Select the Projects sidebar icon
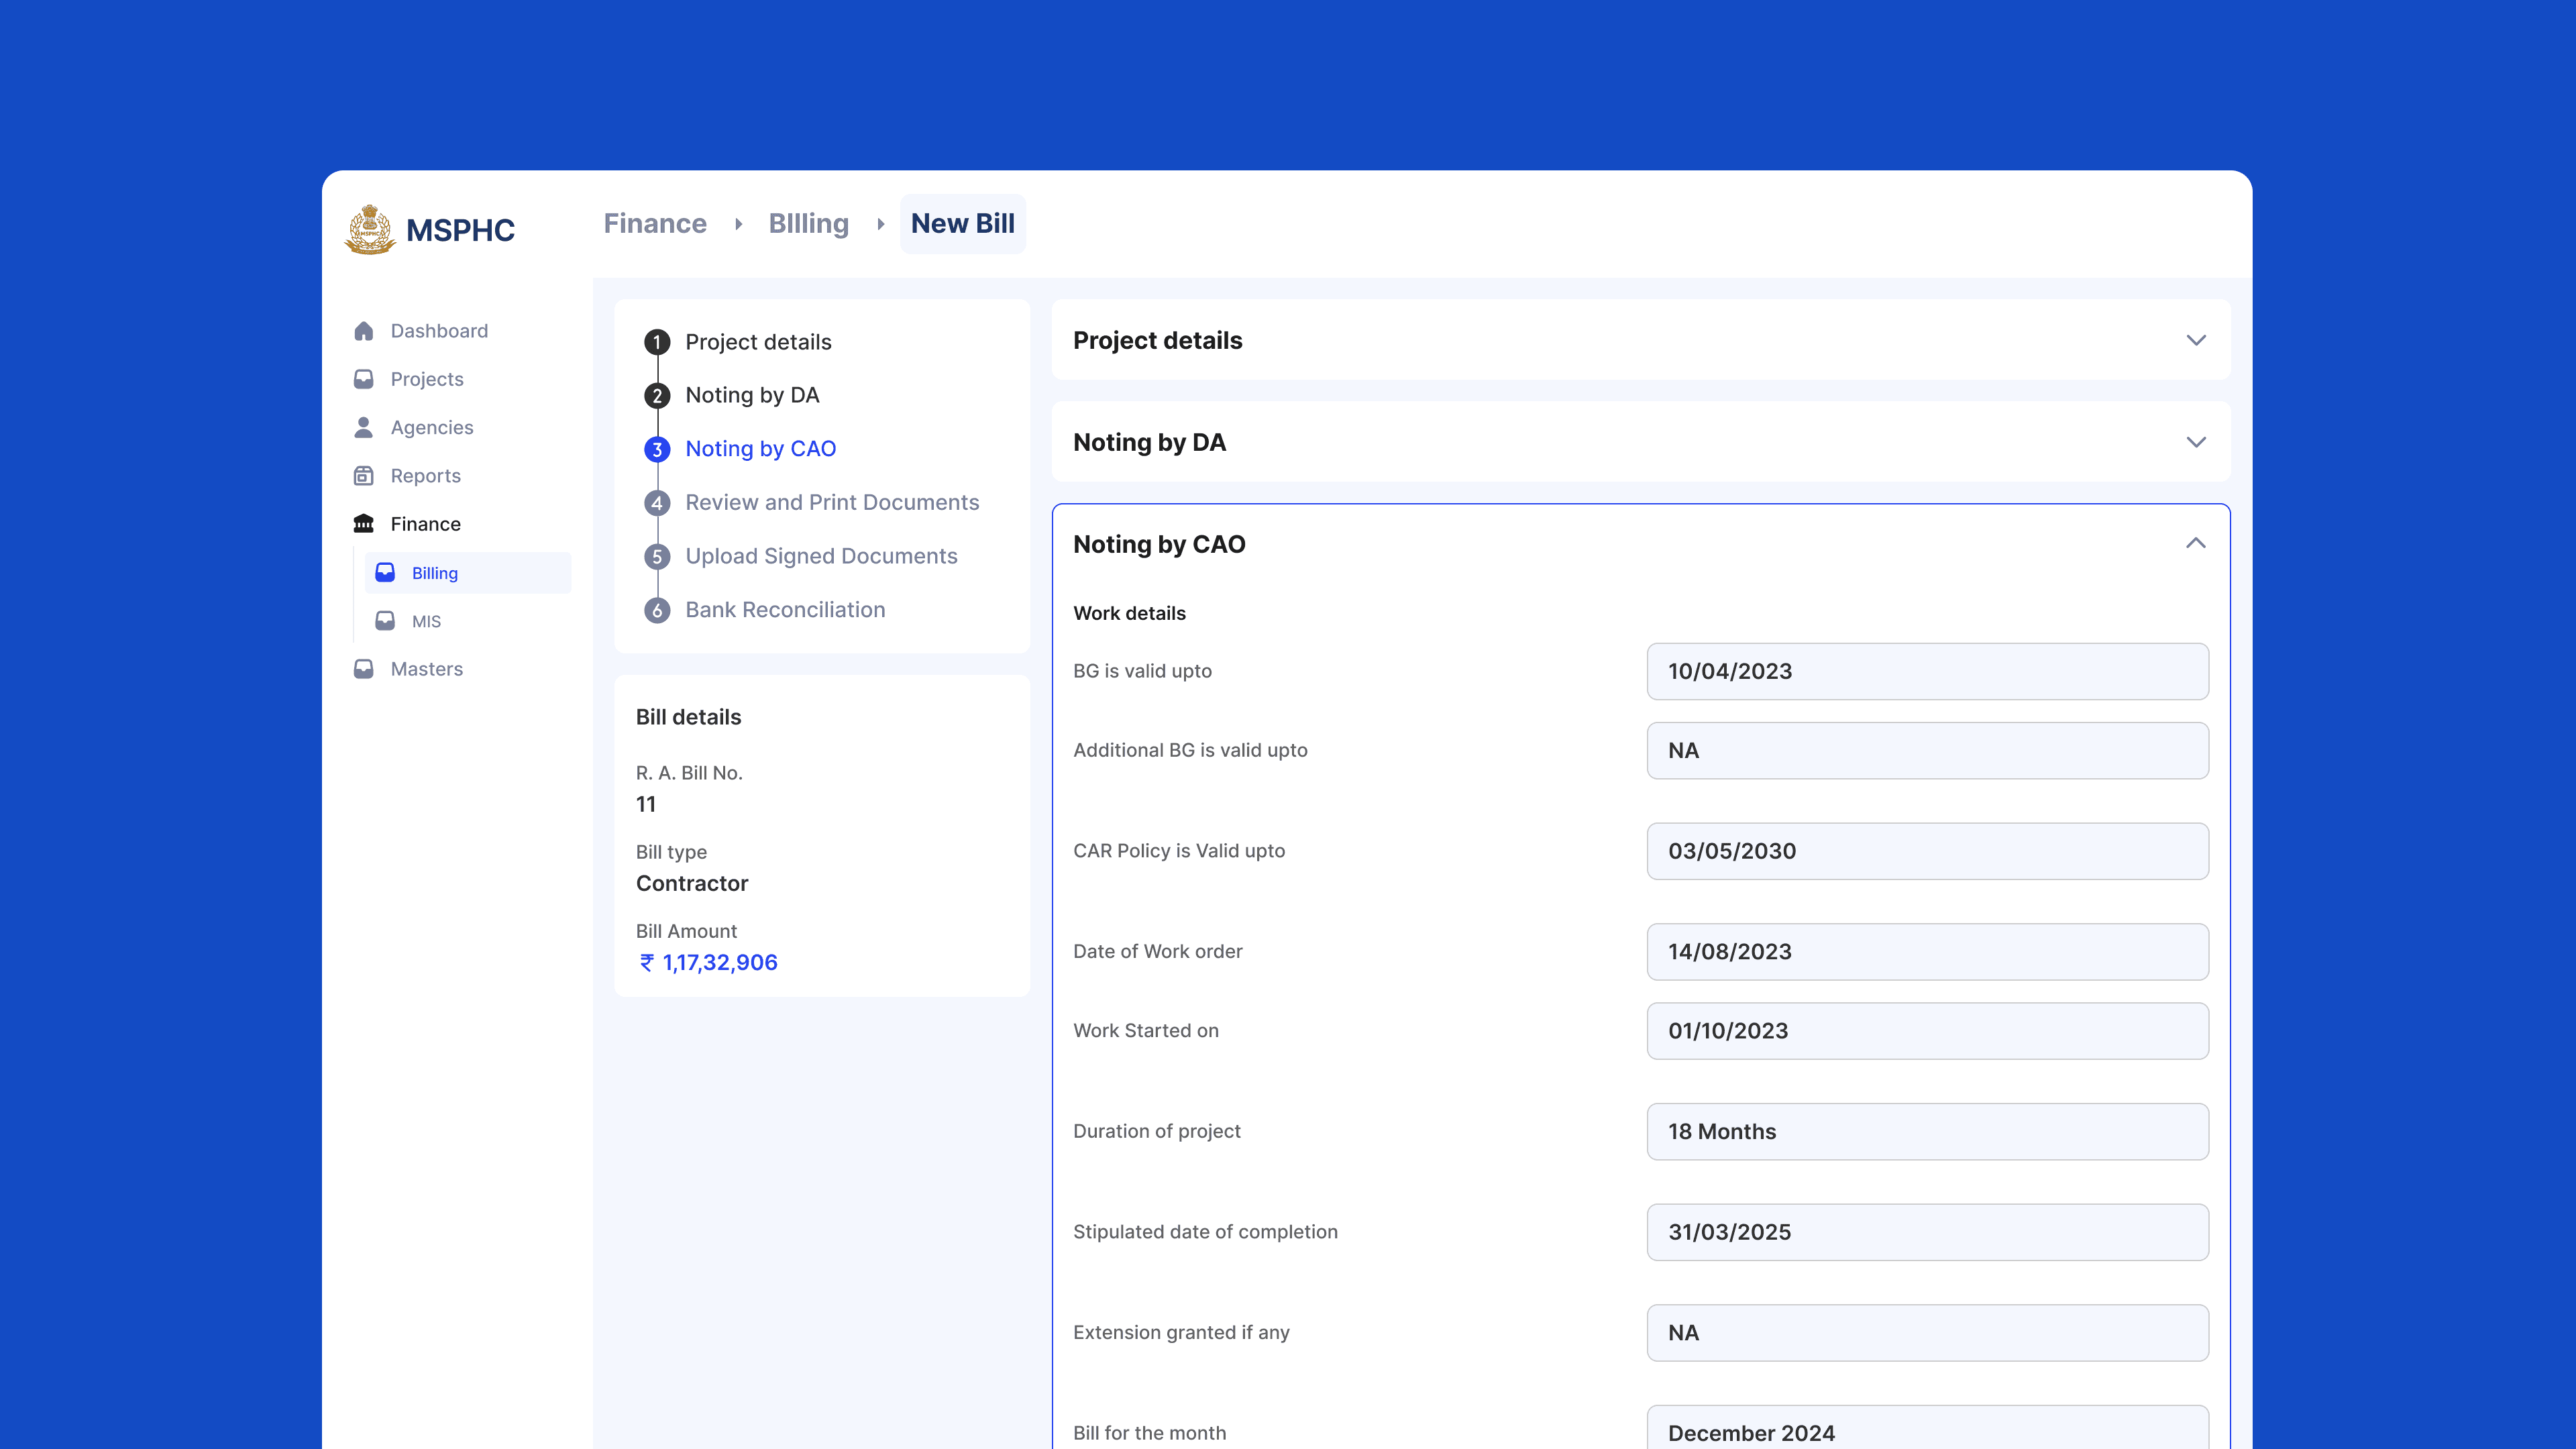Screen dimensions: 2576x1449 (x=364, y=378)
